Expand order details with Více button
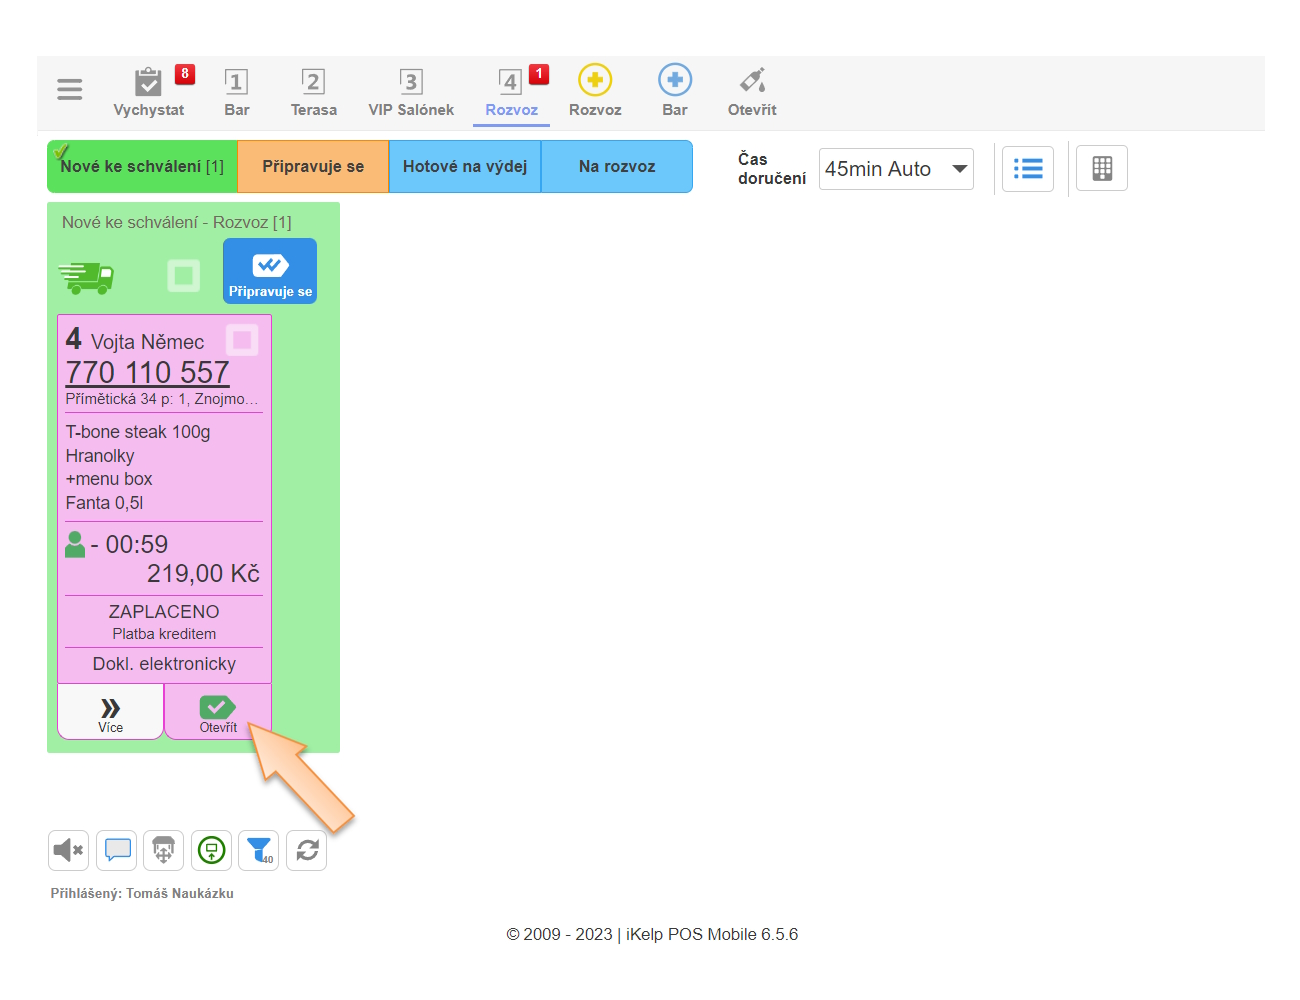Viewport: 1300px width, 1000px height. [111, 713]
